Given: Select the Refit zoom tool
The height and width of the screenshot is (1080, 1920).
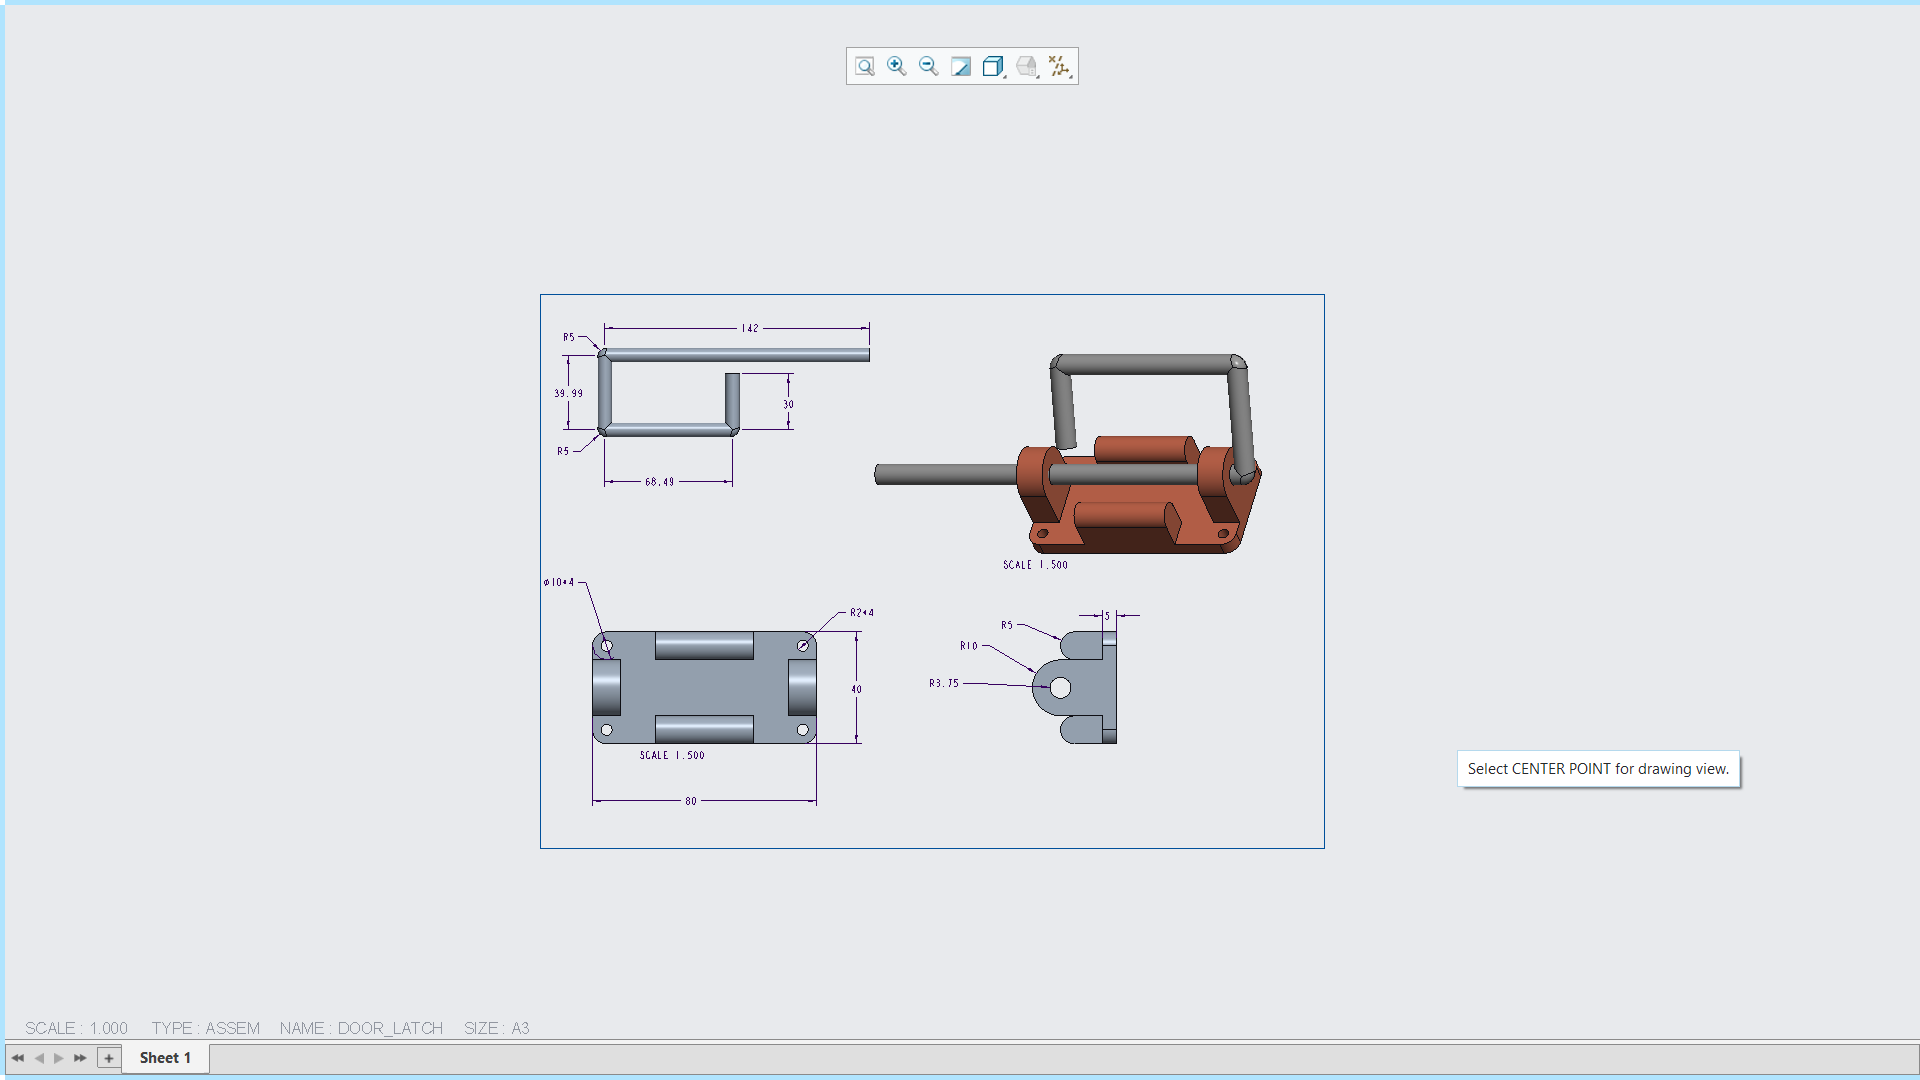Looking at the screenshot, I should point(864,66).
